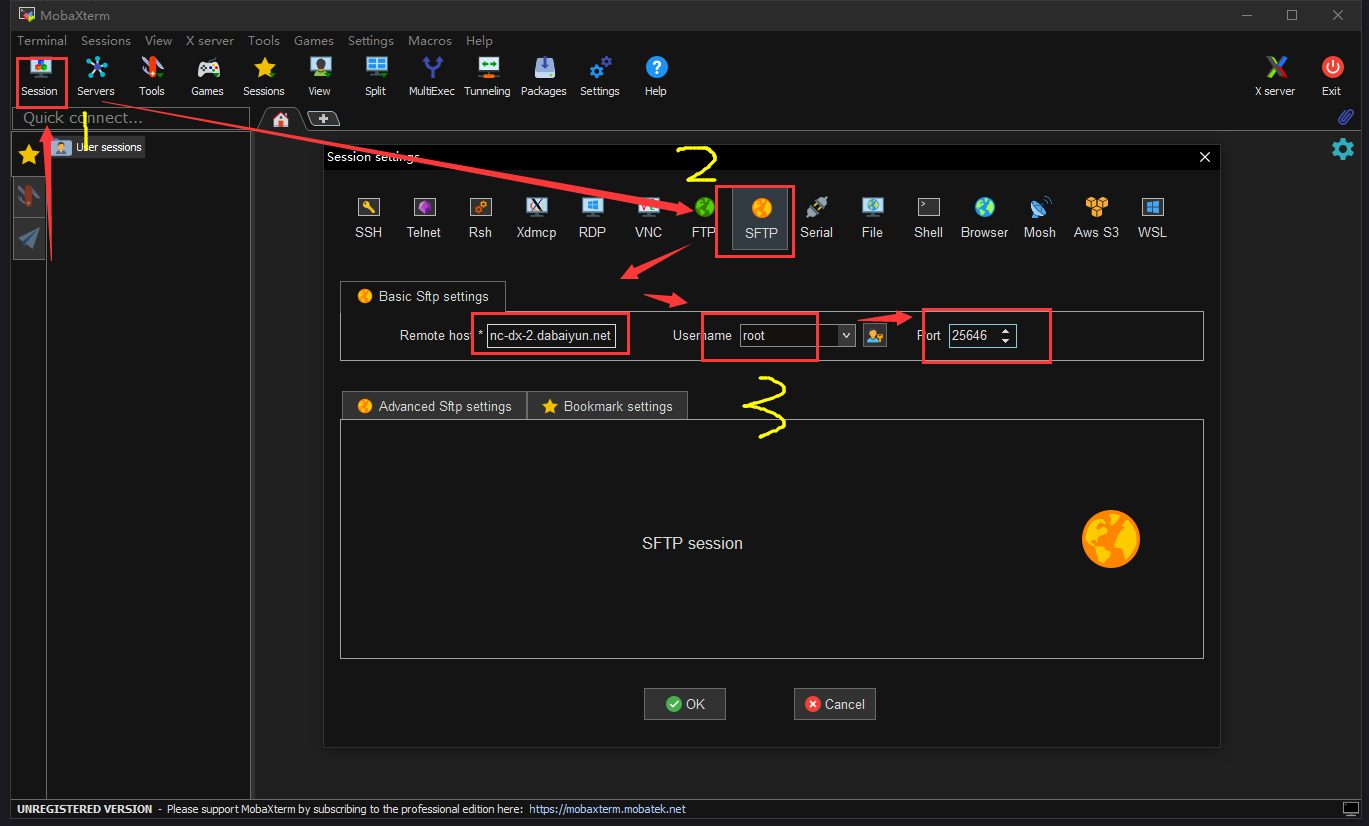Open the star Sessions sidebar tab
This screenshot has width=1369, height=826.
[29, 155]
